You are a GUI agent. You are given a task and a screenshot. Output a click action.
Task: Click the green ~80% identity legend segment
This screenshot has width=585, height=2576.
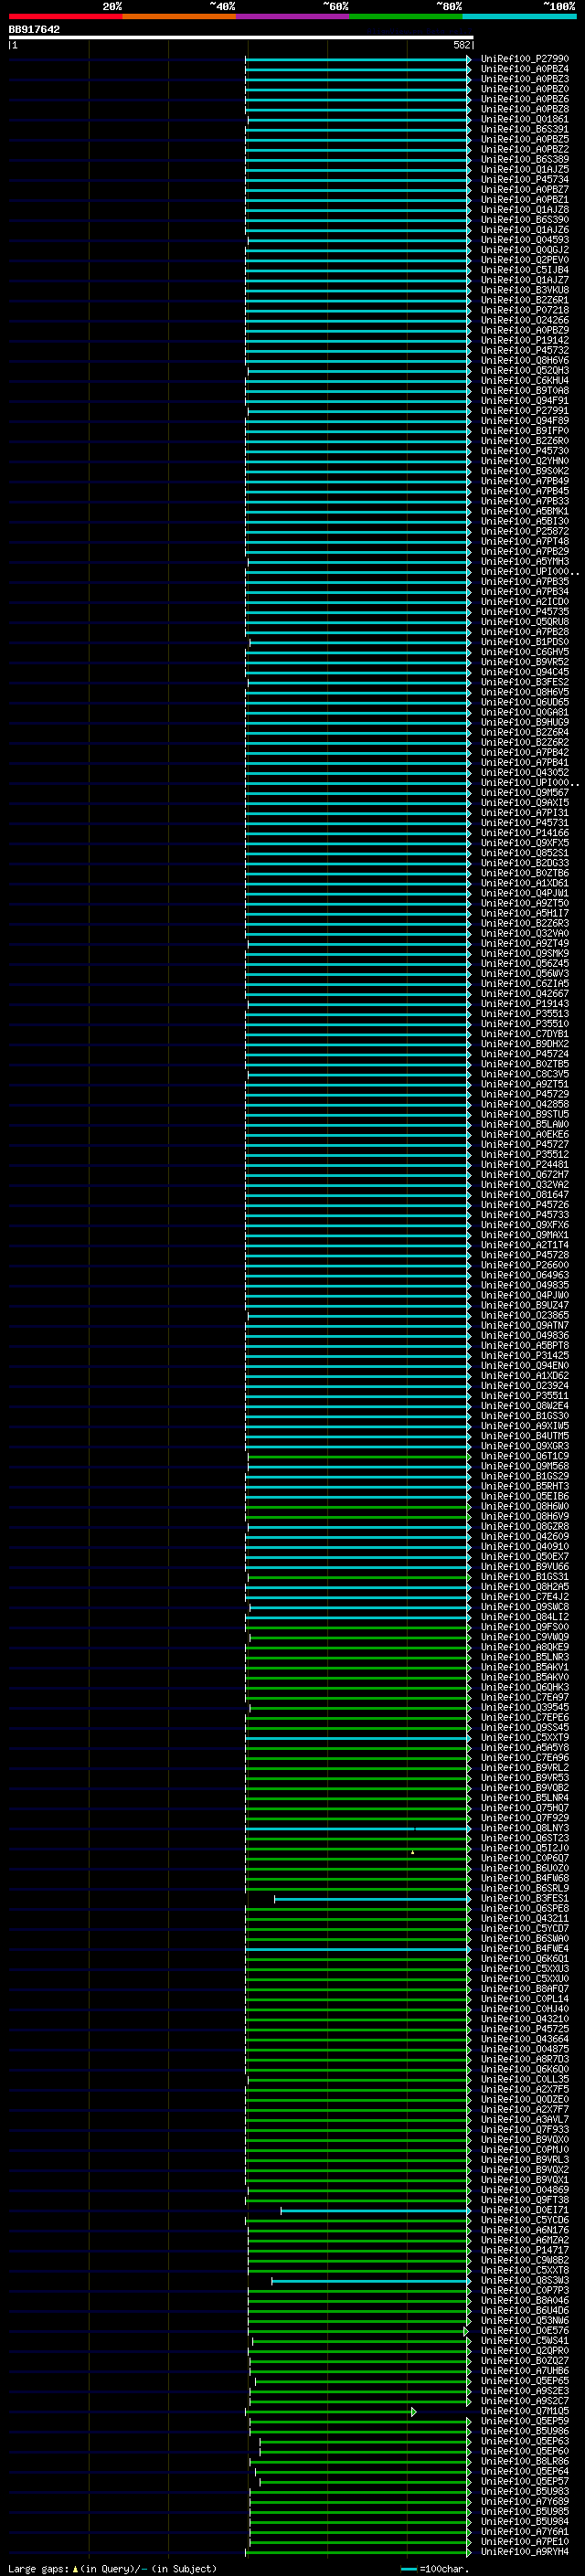(406, 16)
